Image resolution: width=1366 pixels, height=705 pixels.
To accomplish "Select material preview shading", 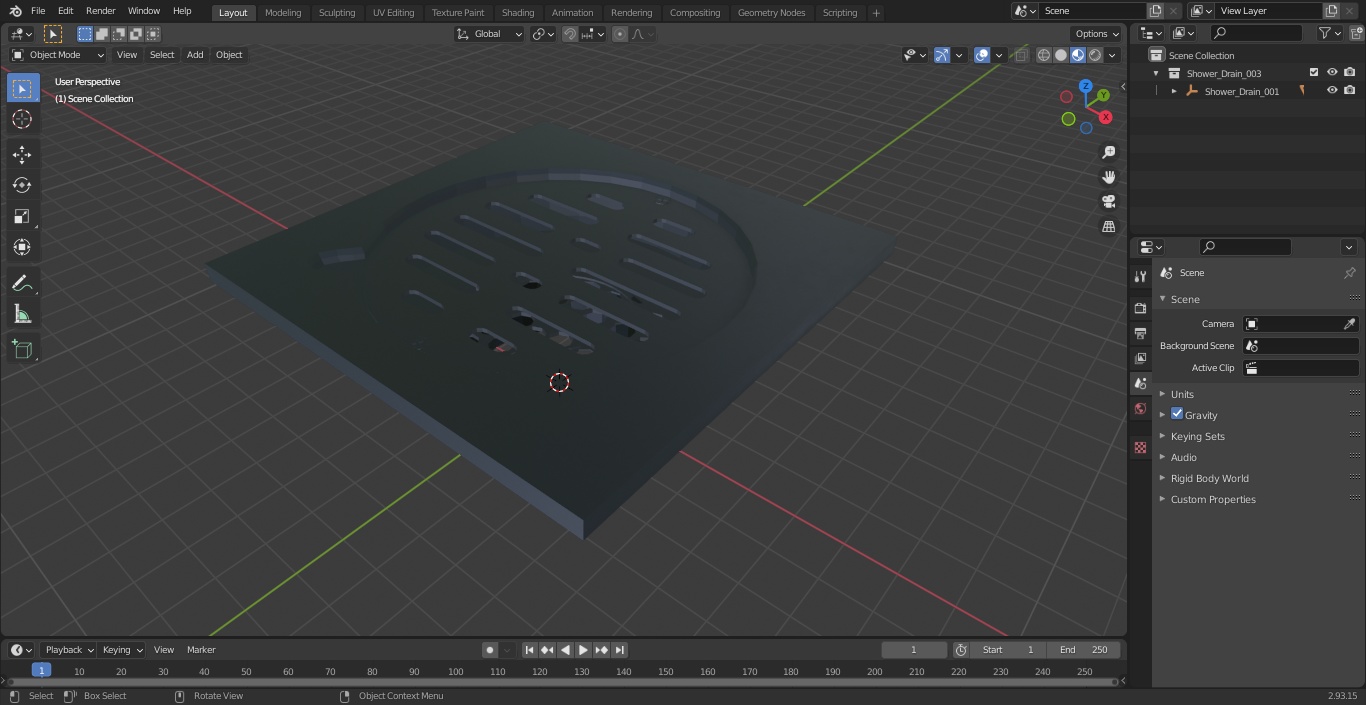I will click(x=1078, y=55).
